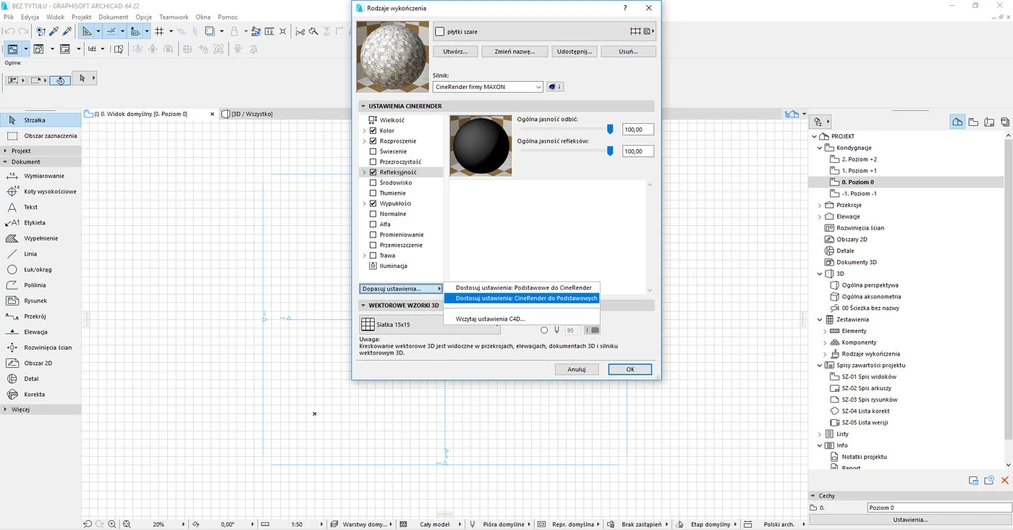Open the Dopasuj ustawienia dropdown button
Viewport: 1013px width, 530px height.
pyautogui.click(x=401, y=289)
